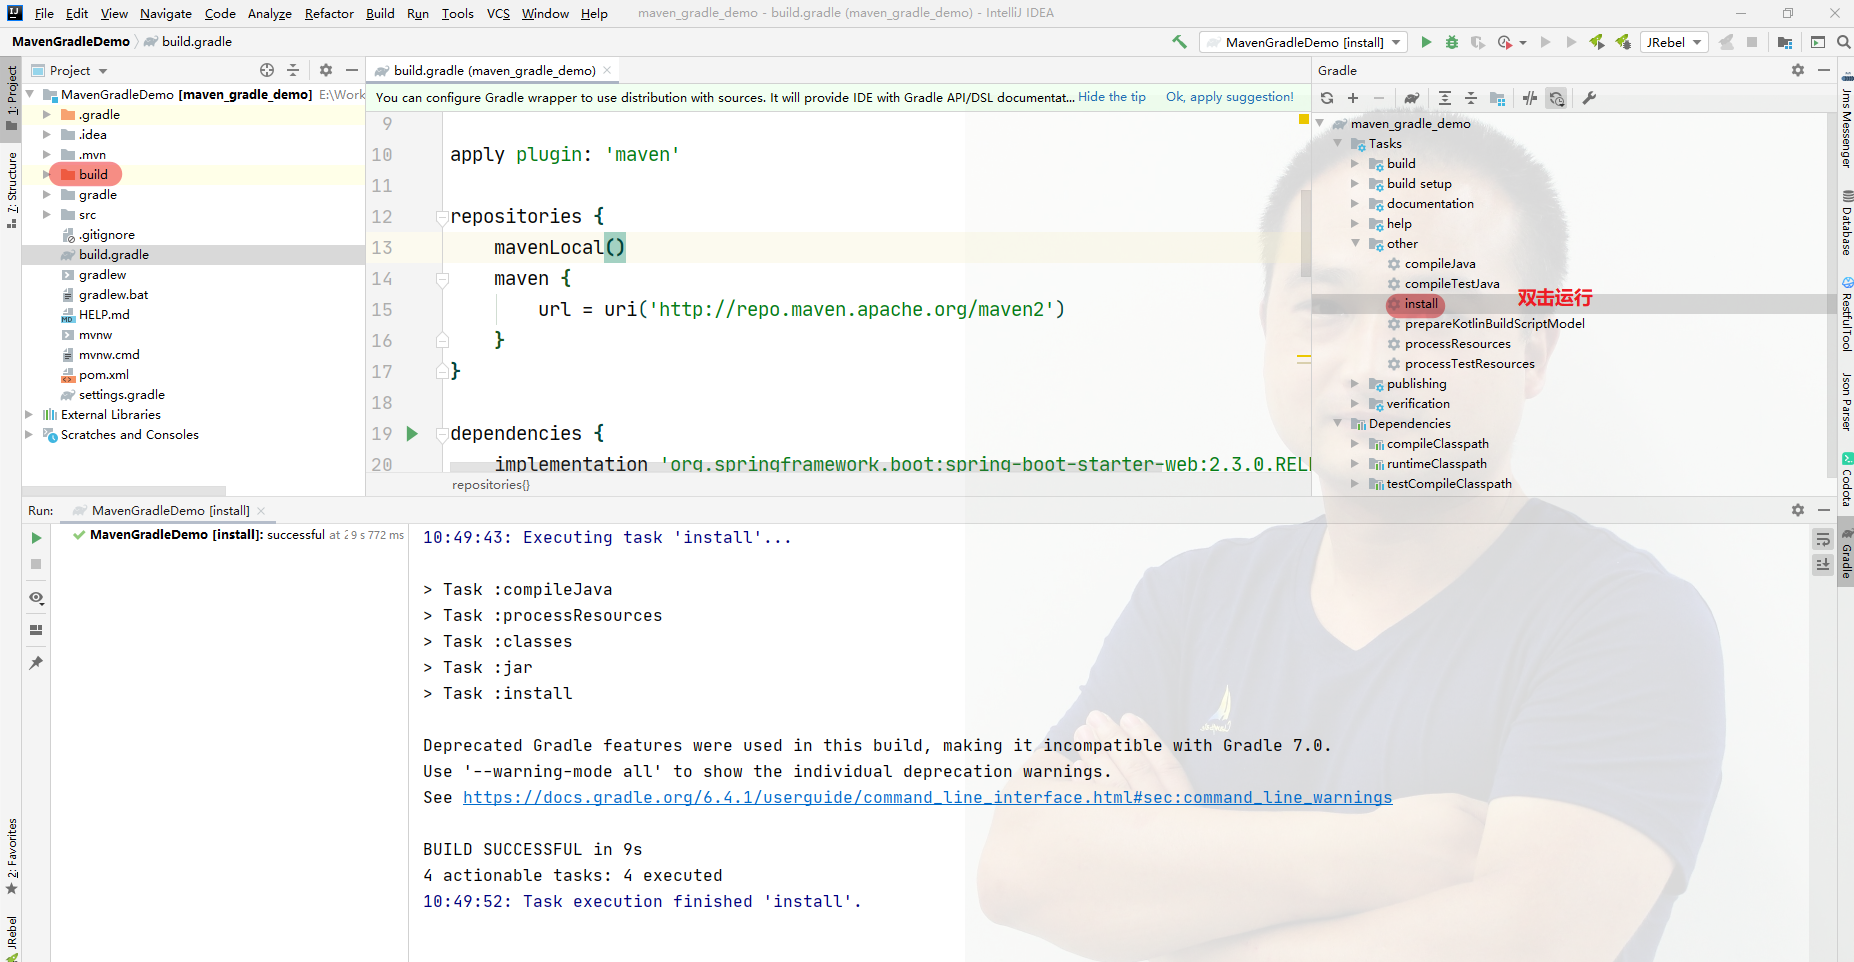The width and height of the screenshot is (1854, 962).
Task: Open Run panel gear settings
Action: click(1798, 510)
